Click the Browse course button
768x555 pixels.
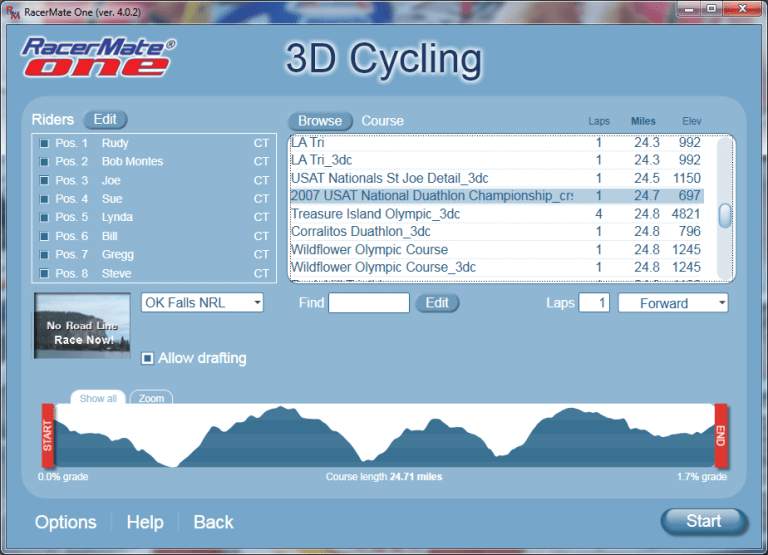point(320,121)
